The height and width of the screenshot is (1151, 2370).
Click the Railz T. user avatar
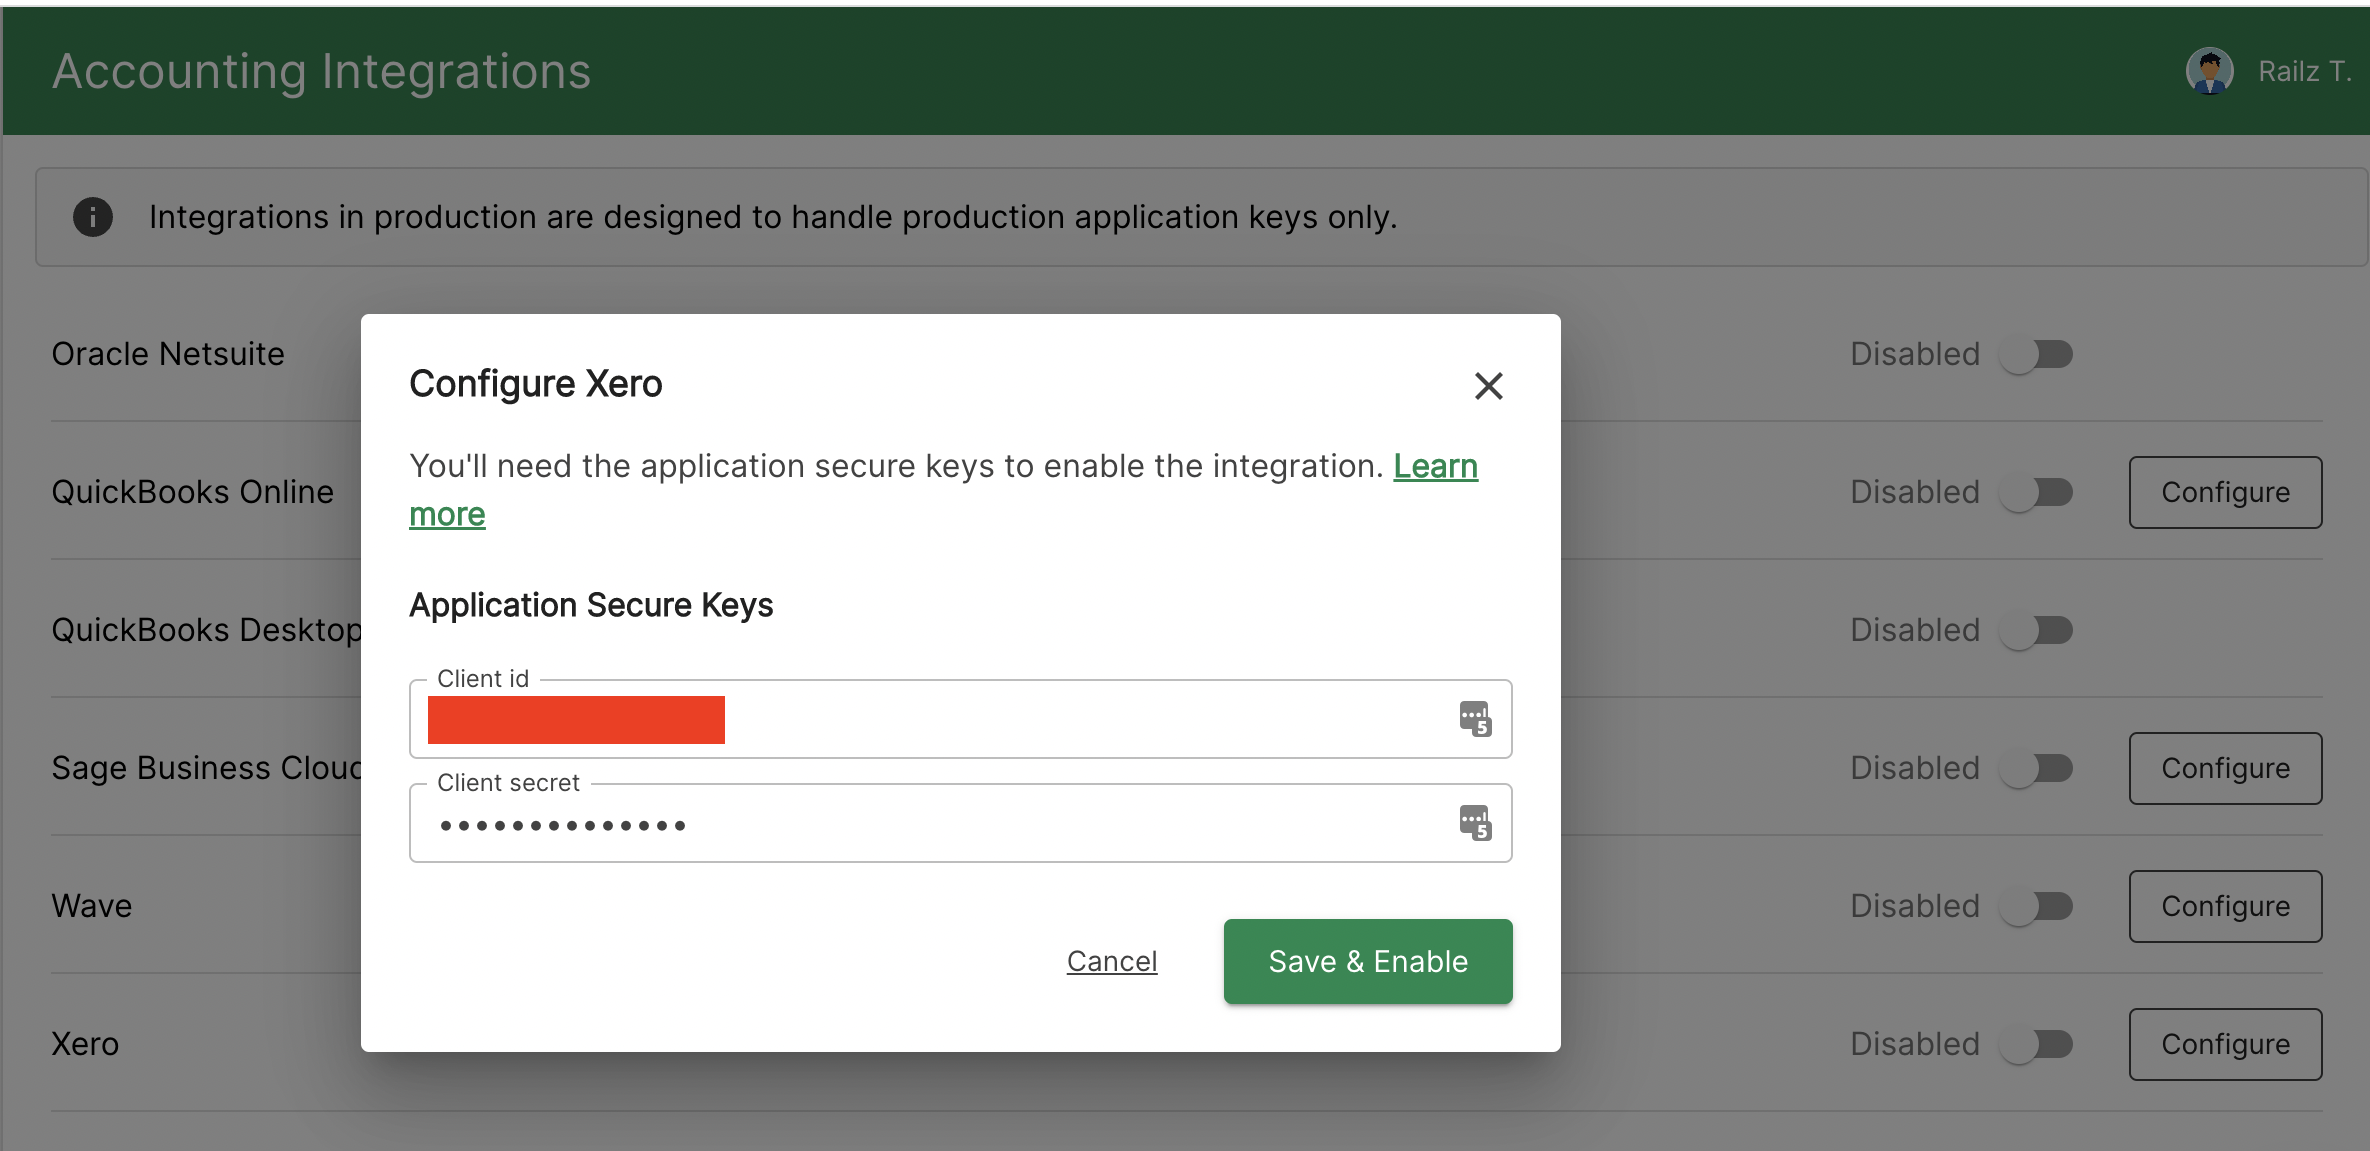coord(2209,72)
